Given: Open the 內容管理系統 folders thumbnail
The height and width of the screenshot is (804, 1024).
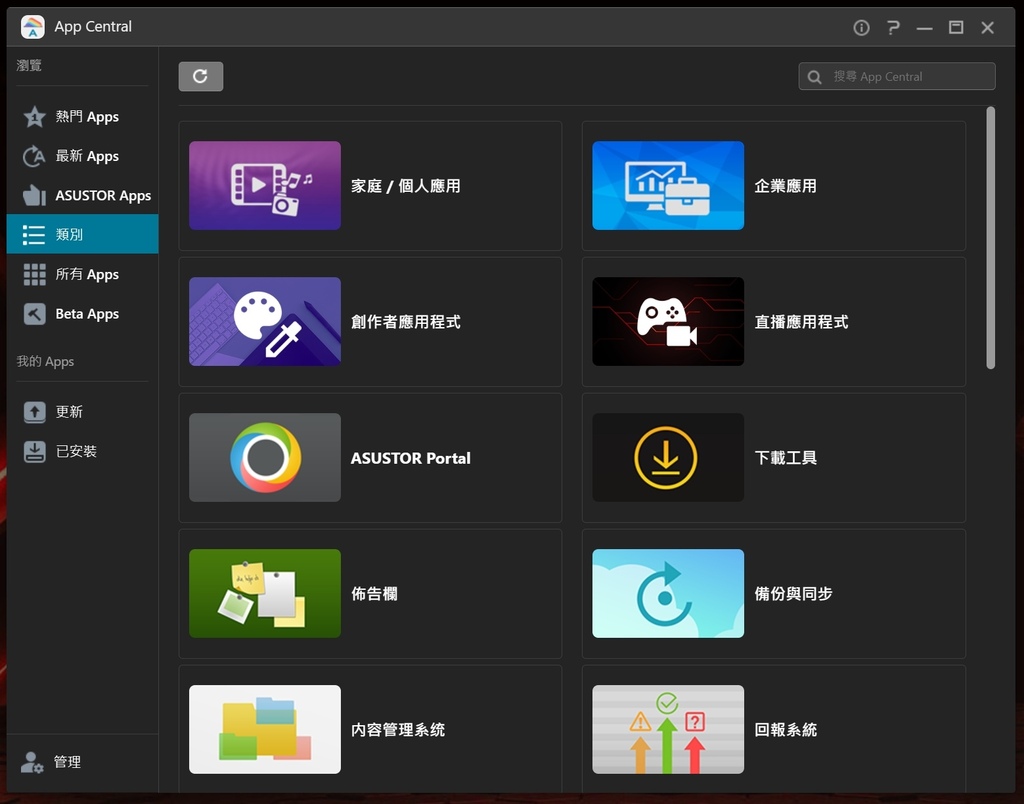Looking at the screenshot, I should point(264,729).
